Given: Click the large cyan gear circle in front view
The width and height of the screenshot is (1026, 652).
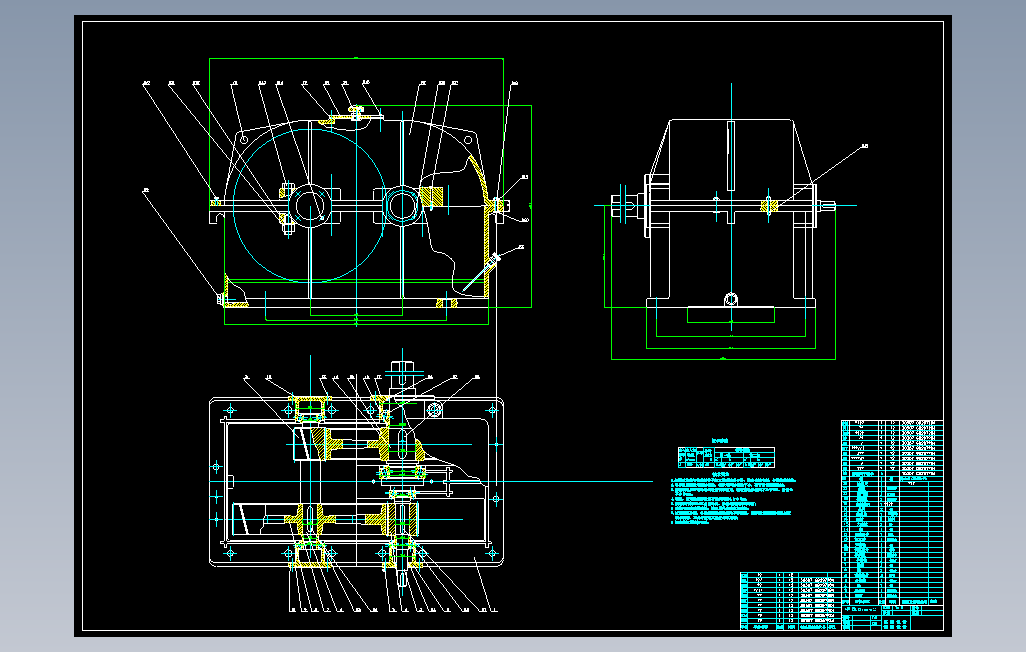Looking at the screenshot, I should [x=309, y=205].
